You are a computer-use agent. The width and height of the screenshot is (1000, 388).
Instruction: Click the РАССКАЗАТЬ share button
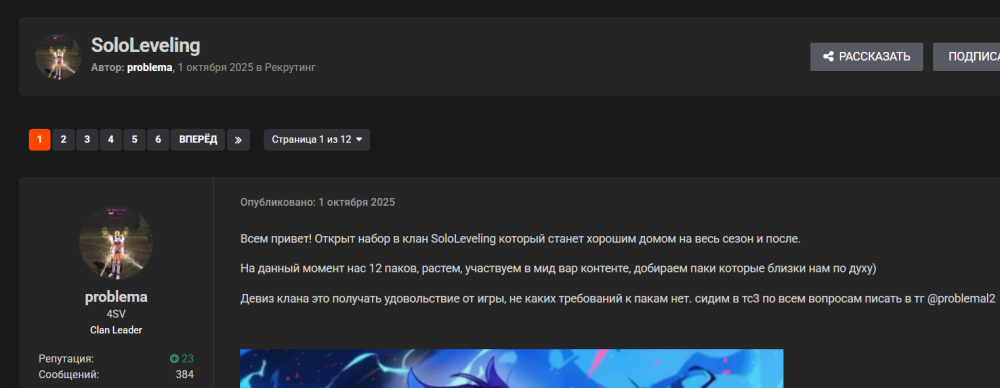click(866, 57)
